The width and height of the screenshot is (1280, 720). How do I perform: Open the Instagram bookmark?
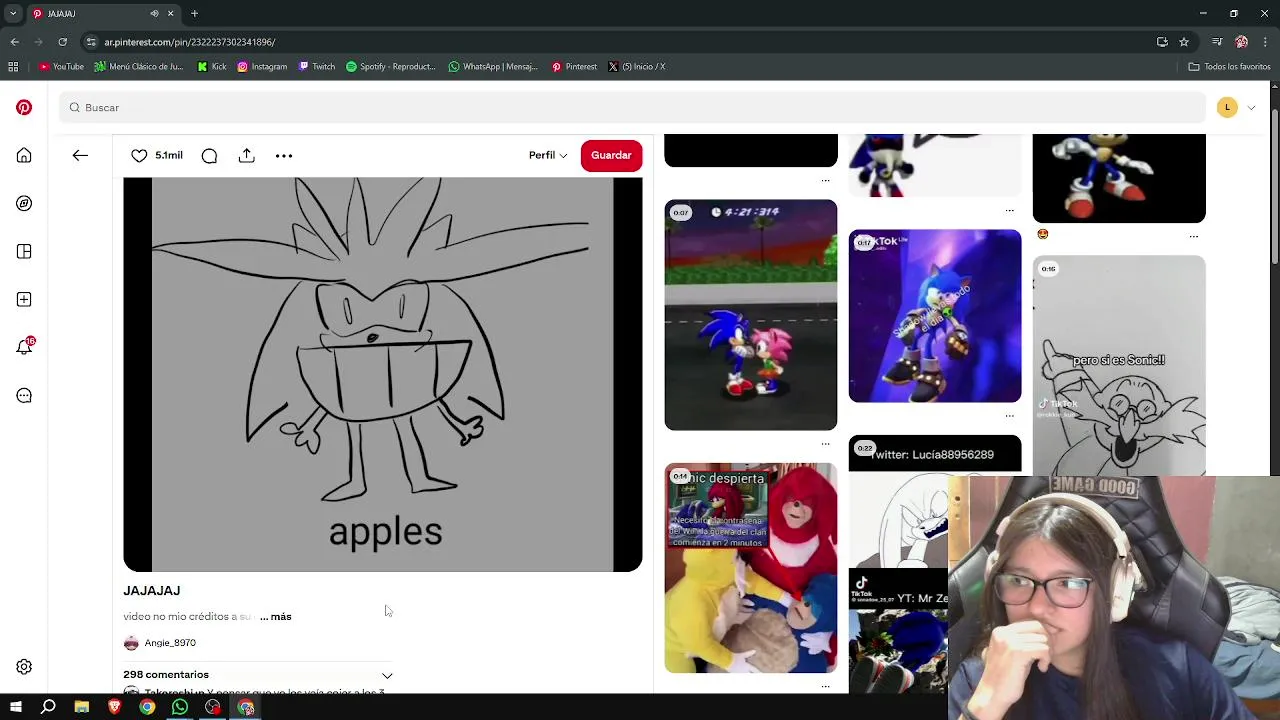tap(262, 67)
